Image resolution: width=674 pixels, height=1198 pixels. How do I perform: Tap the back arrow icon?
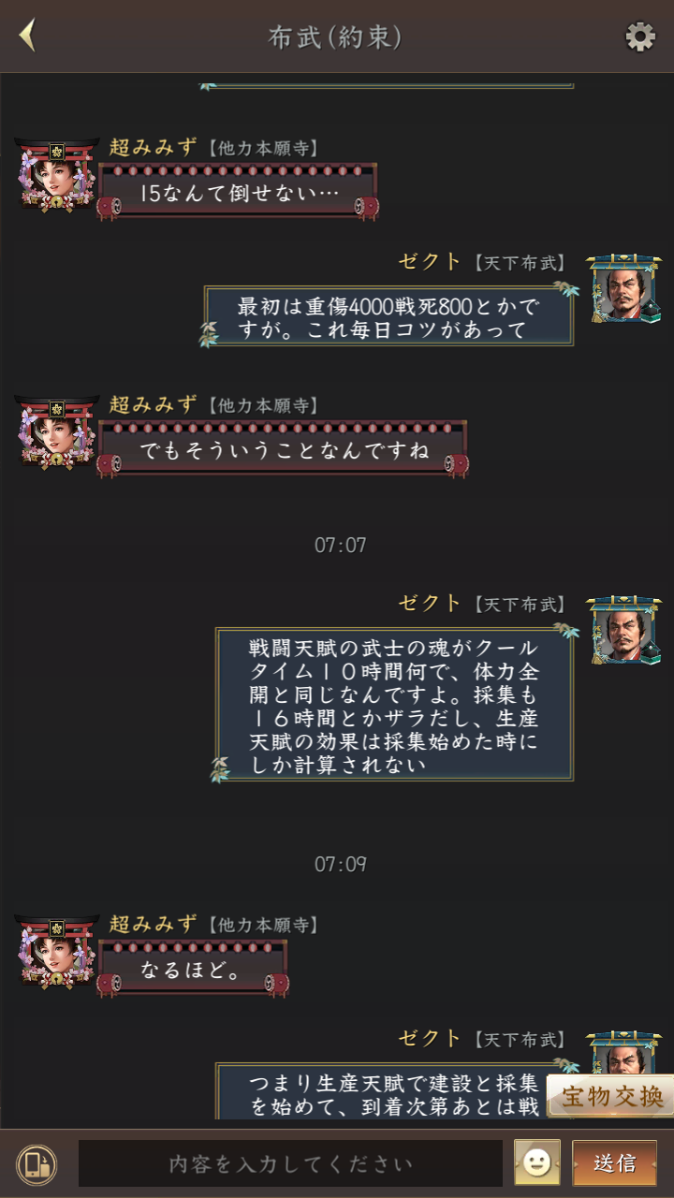point(28,35)
